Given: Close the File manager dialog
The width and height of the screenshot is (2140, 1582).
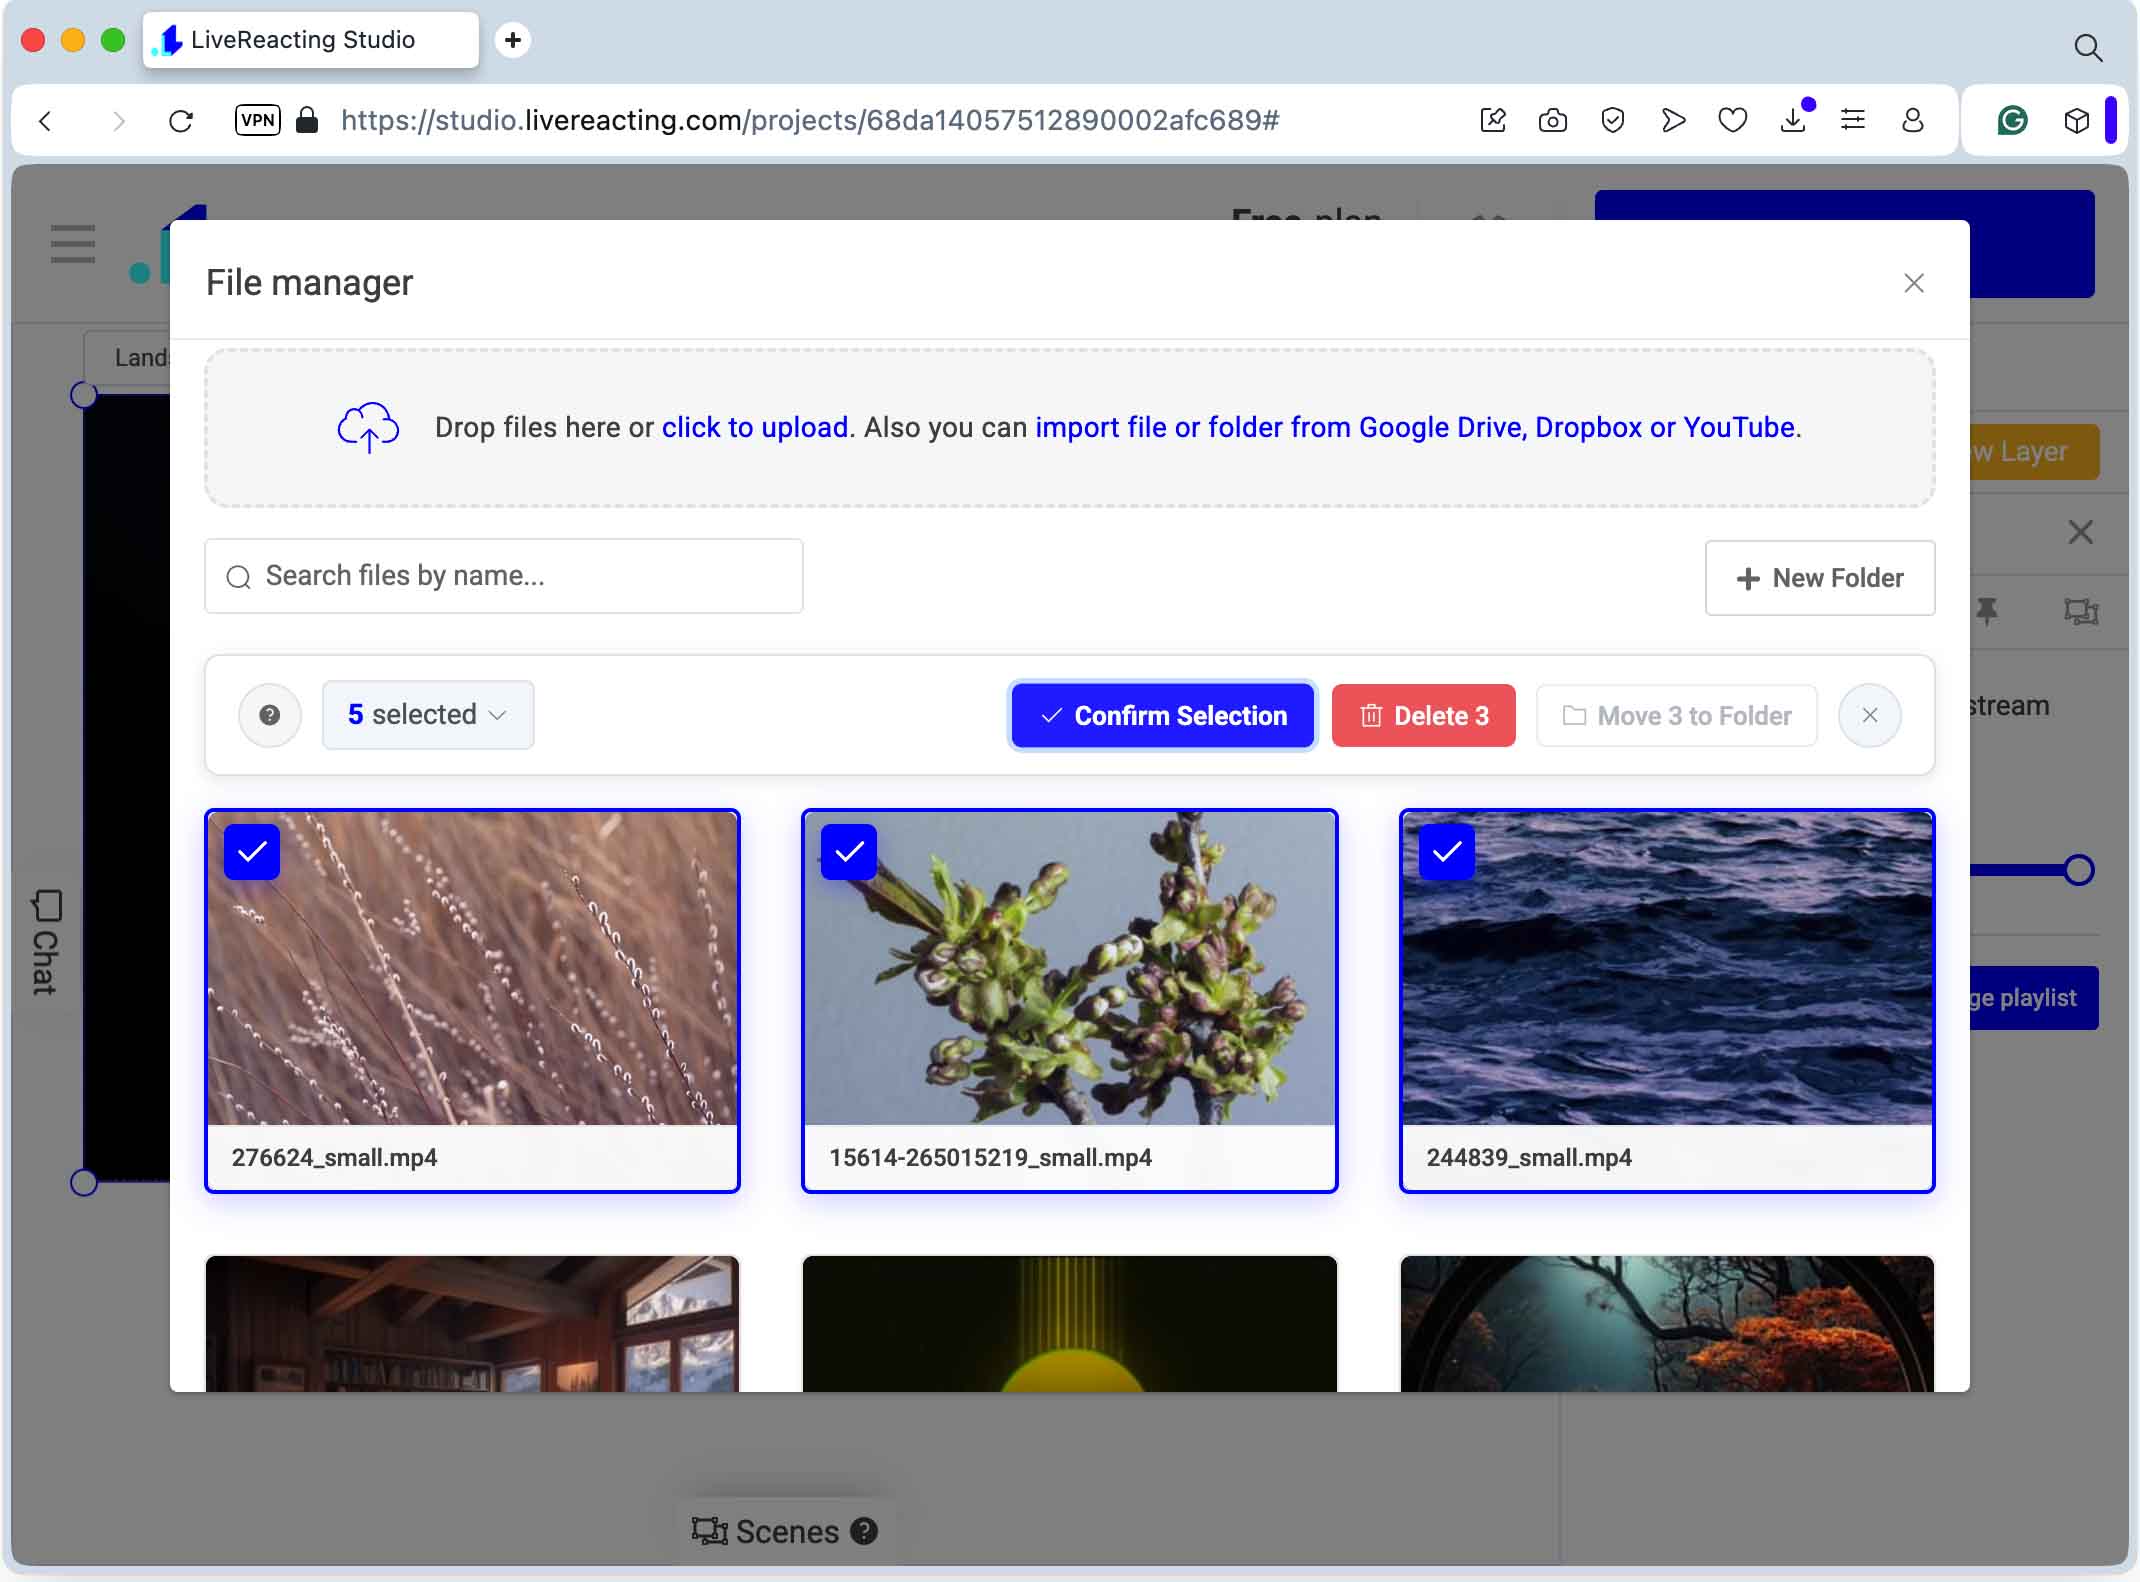Looking at the screenshot, I should 1913,283.
